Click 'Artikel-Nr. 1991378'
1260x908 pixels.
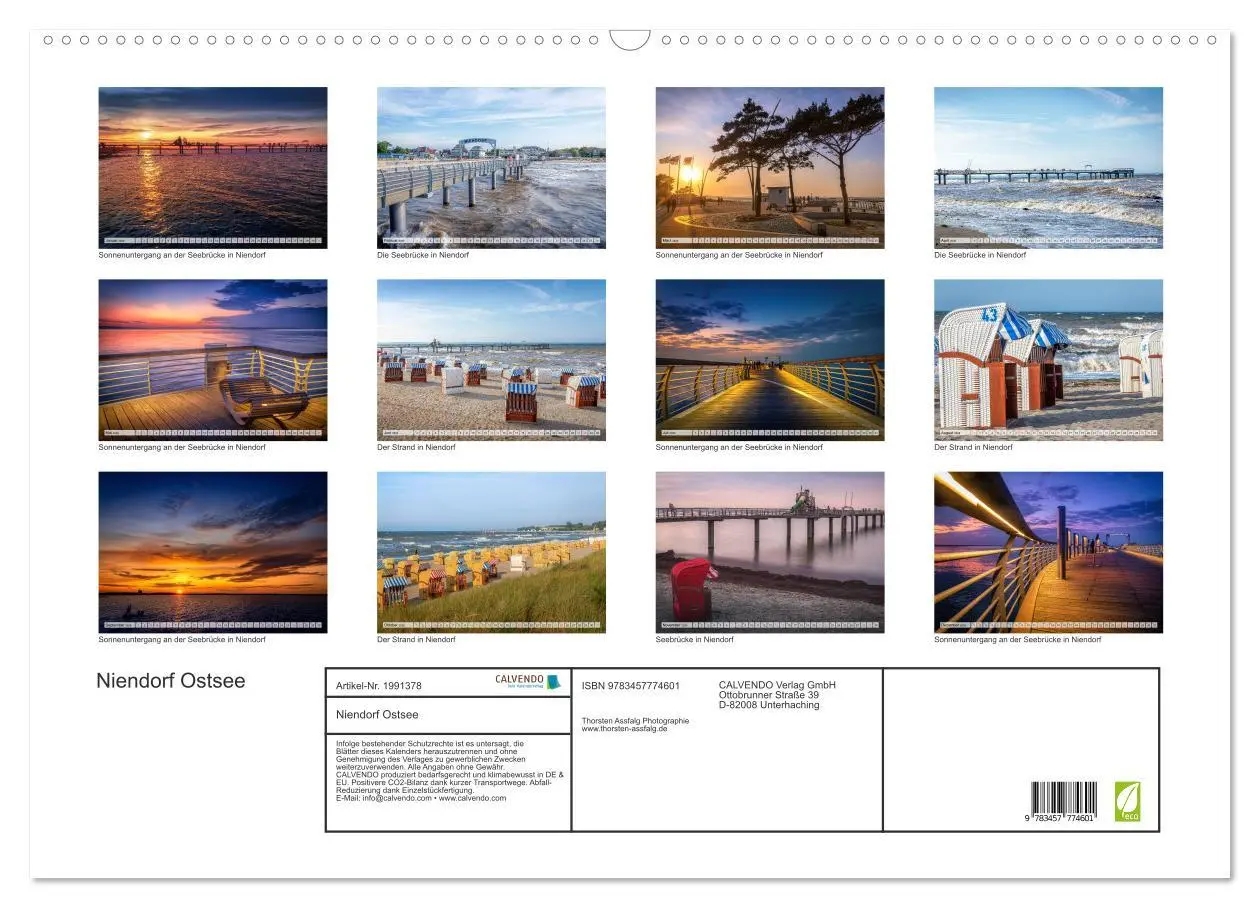click(x=379, y=686)
